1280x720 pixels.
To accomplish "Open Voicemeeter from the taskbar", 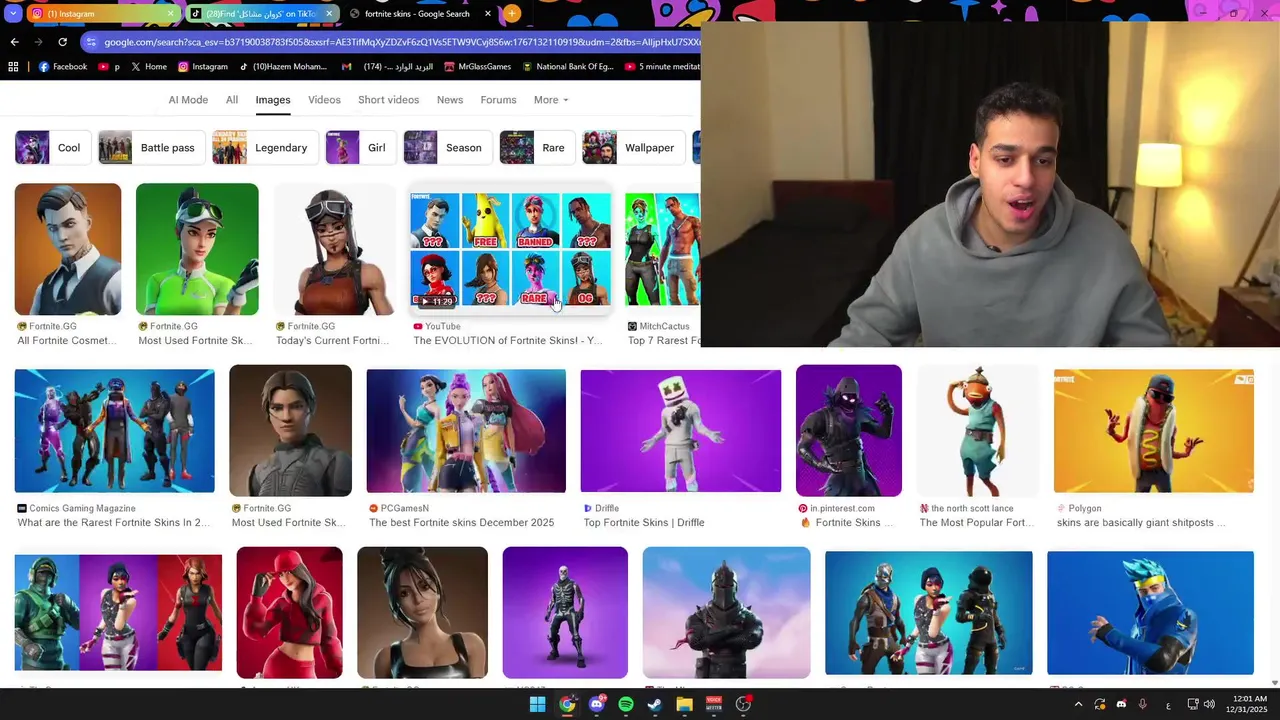I will tap(714, 705).
